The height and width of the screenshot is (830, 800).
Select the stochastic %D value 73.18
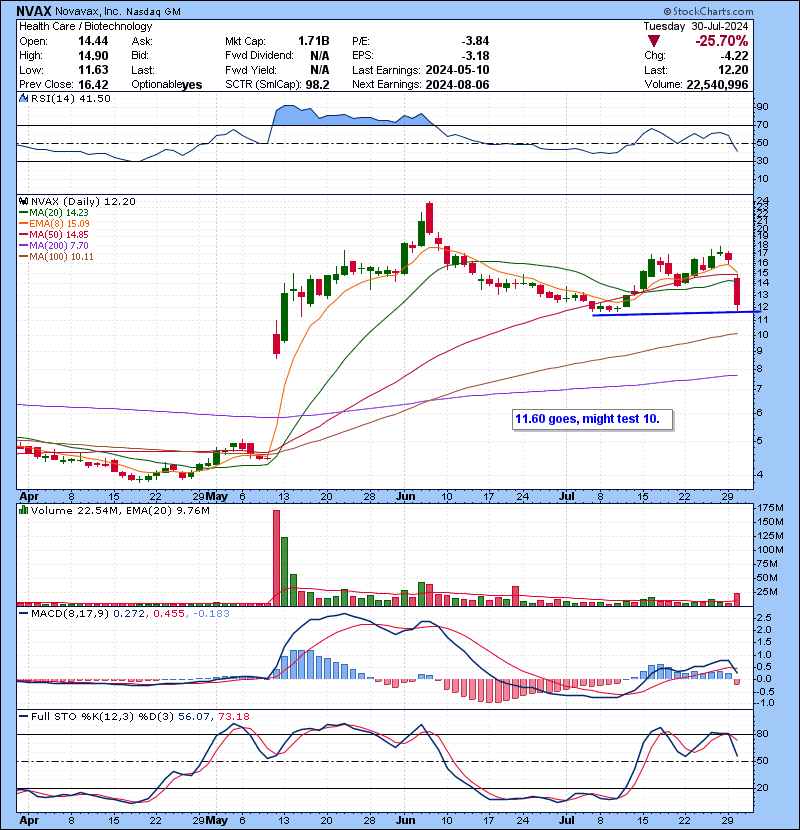(x=233, y=717)
